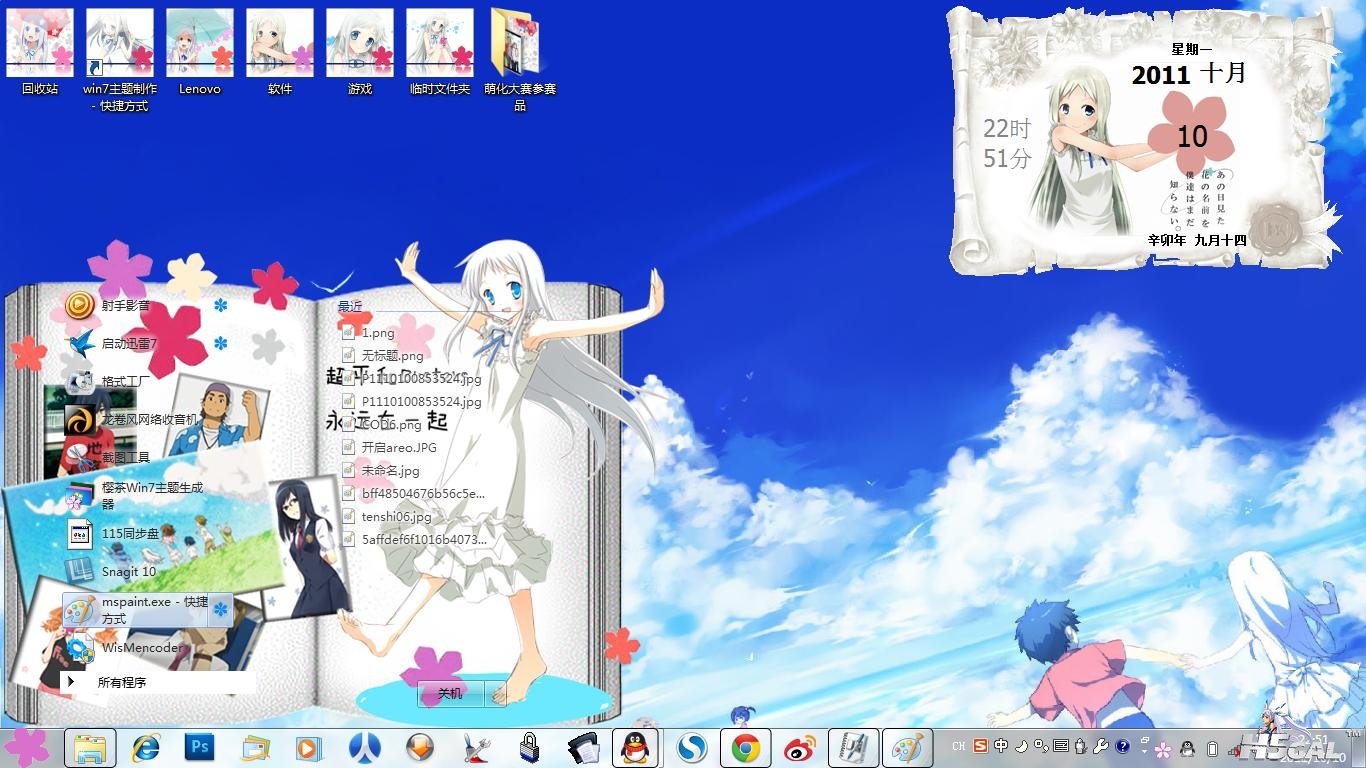1366x768 pixels.
Task: Expand the 启动迅雷7 jump list arrow
Action: pos(221,344)
